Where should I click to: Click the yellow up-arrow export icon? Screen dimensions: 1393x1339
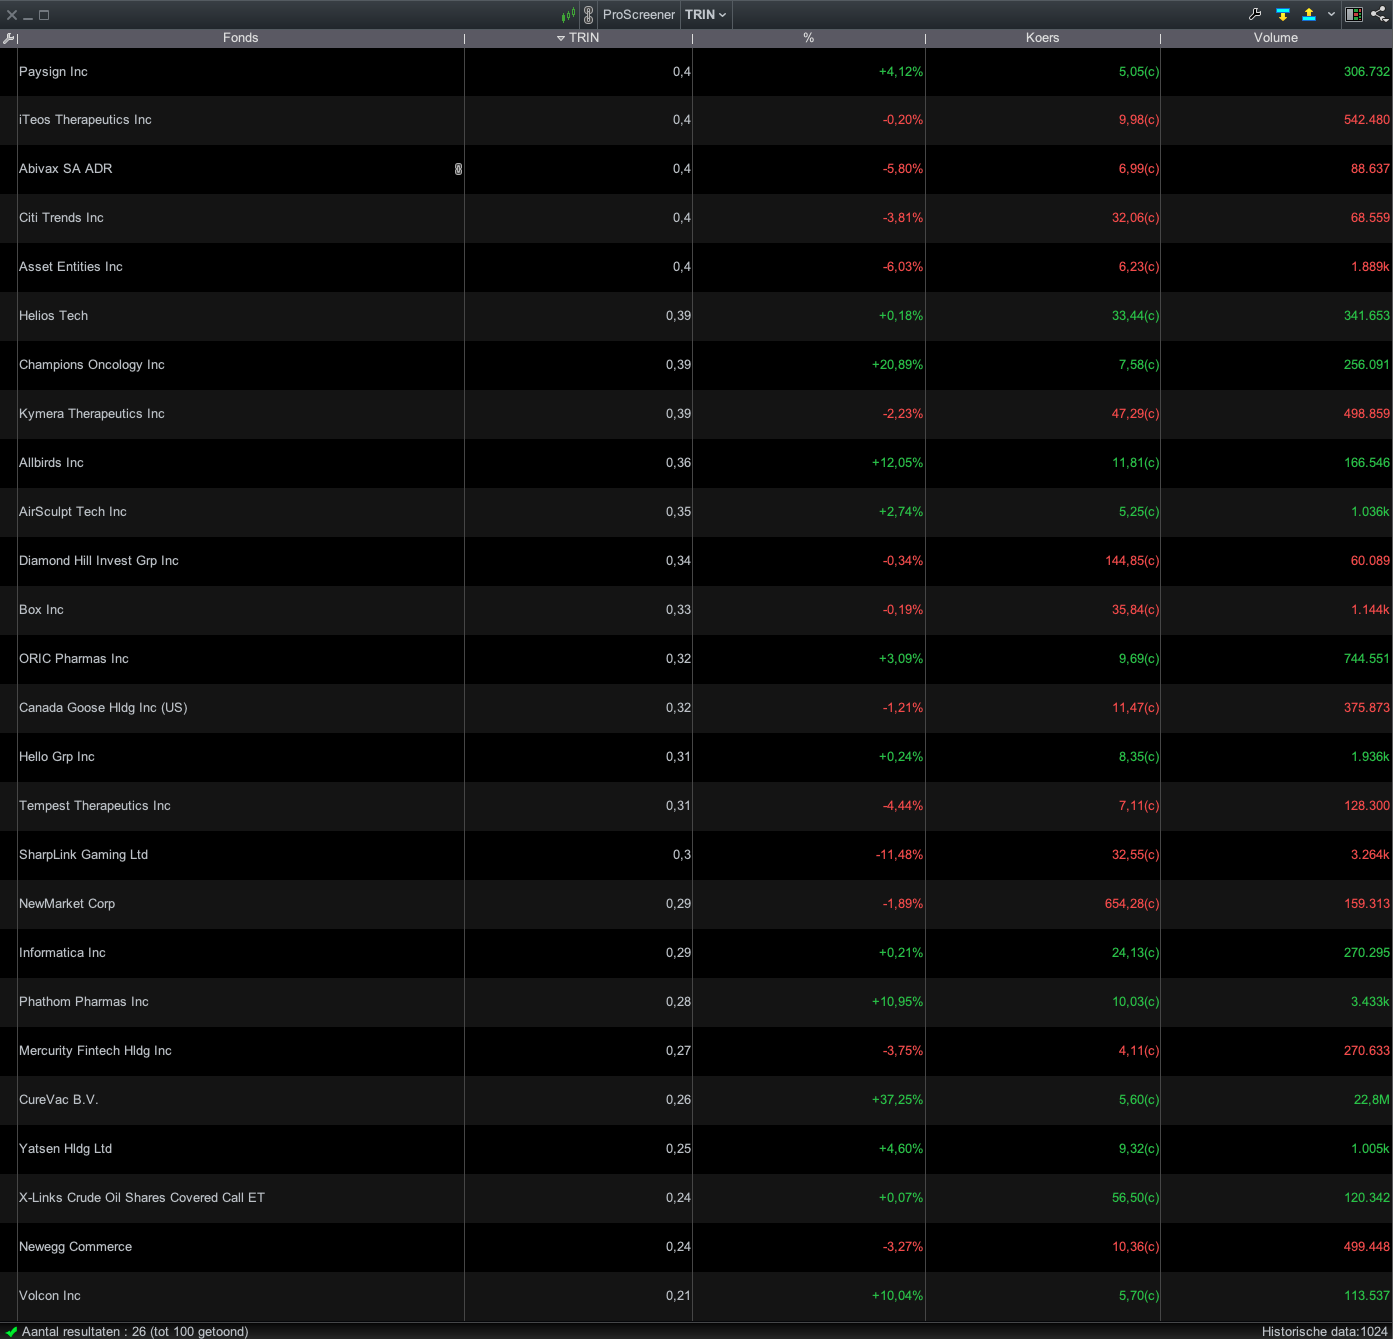click(1308, 14)
